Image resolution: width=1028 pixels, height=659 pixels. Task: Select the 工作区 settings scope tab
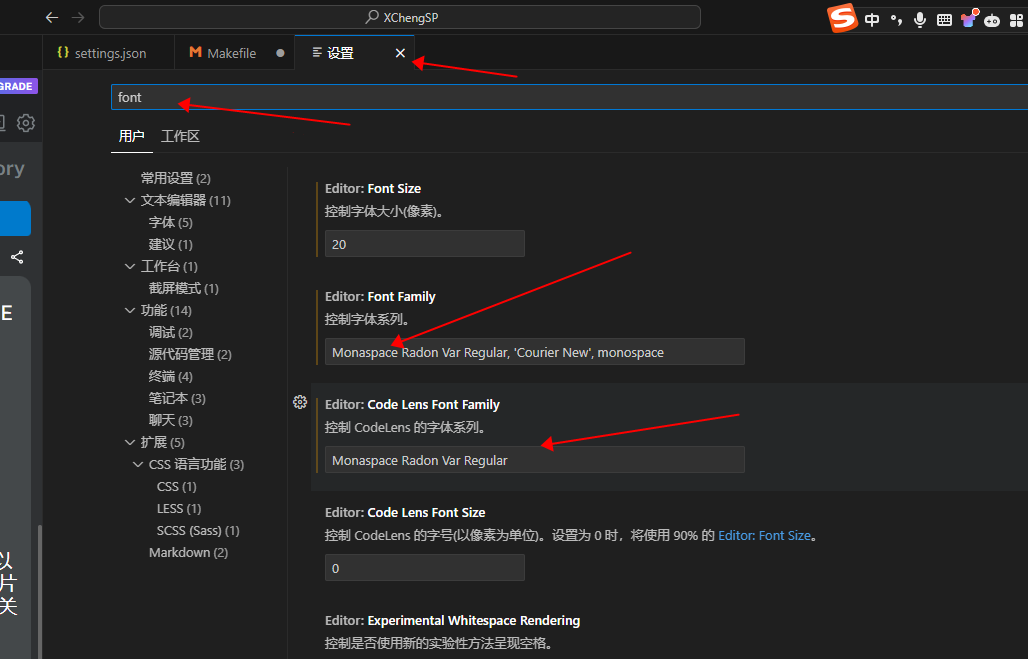tap(180, 136)
